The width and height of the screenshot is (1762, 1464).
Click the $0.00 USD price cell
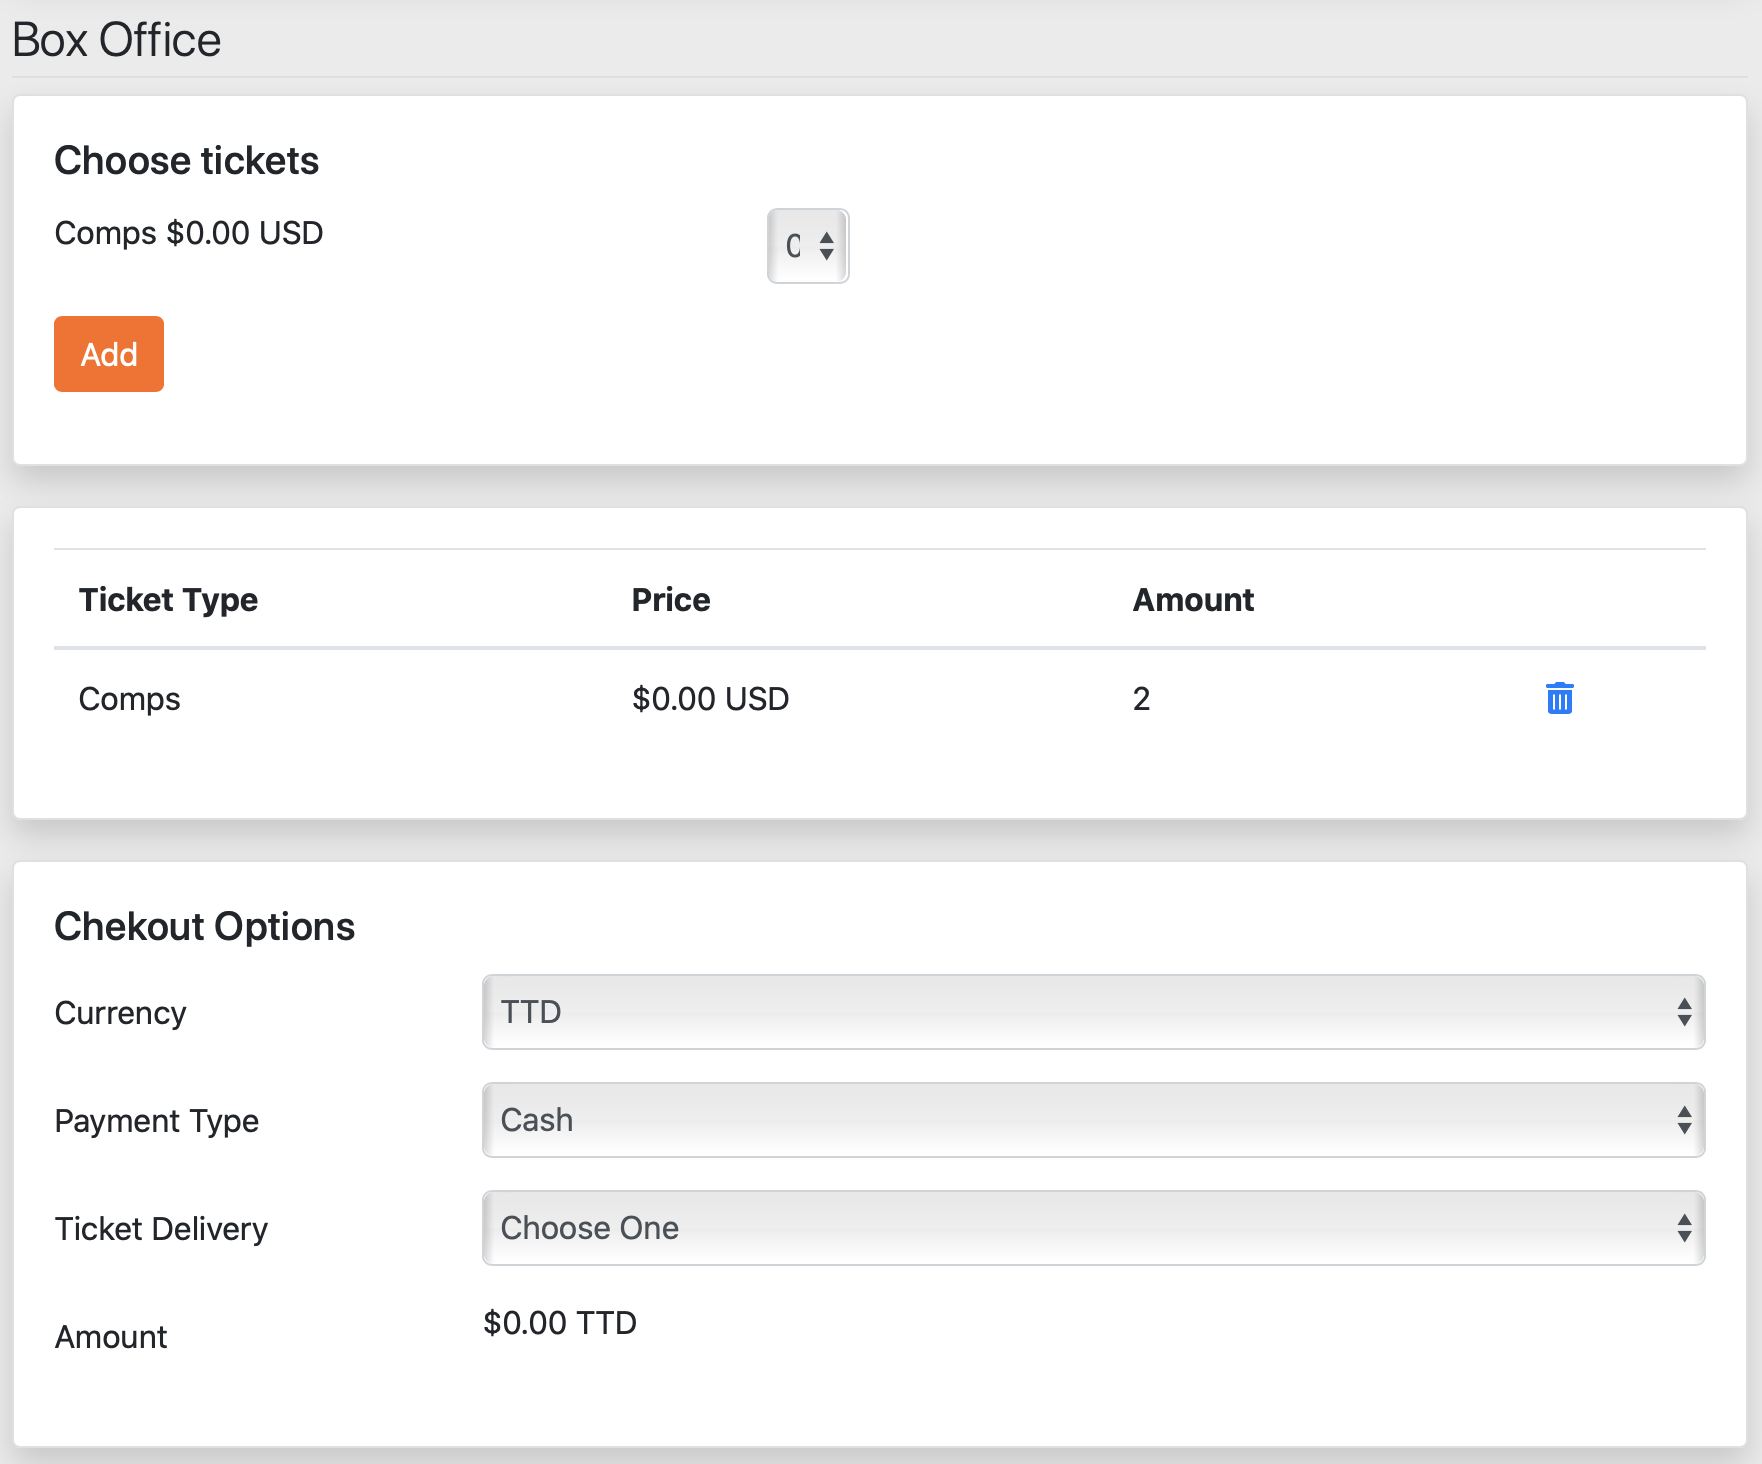coord(710,699)
